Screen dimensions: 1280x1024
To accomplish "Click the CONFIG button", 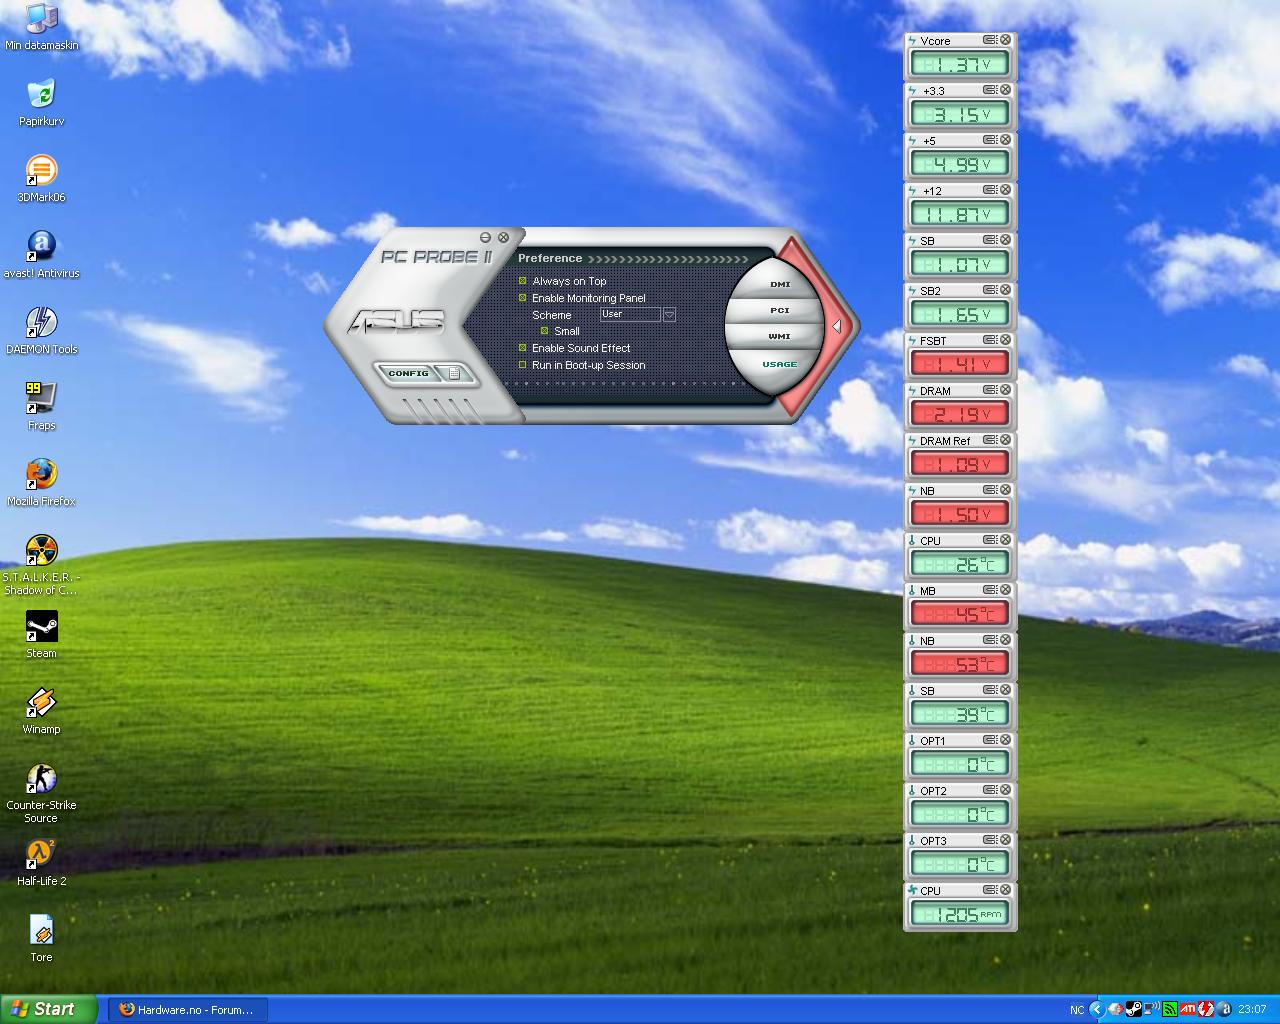I will click(409, 373).
